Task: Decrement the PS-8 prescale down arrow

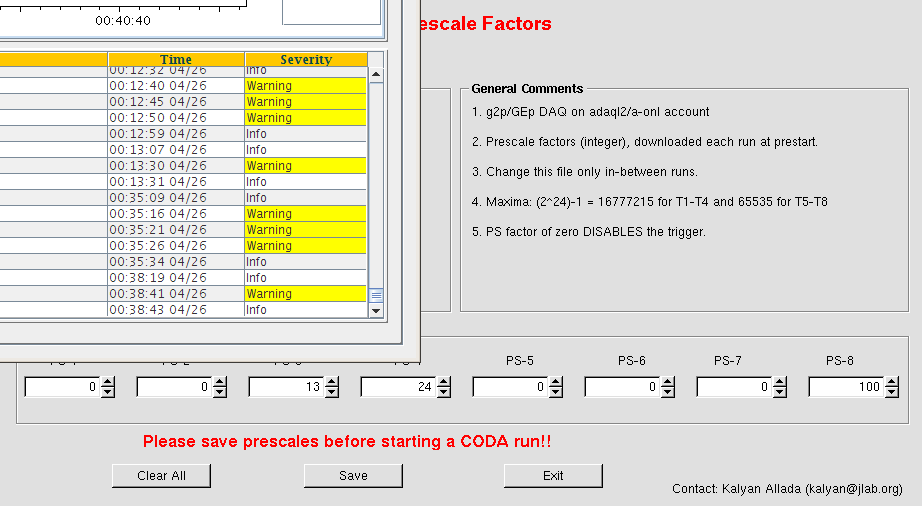Action: [892, 392]
